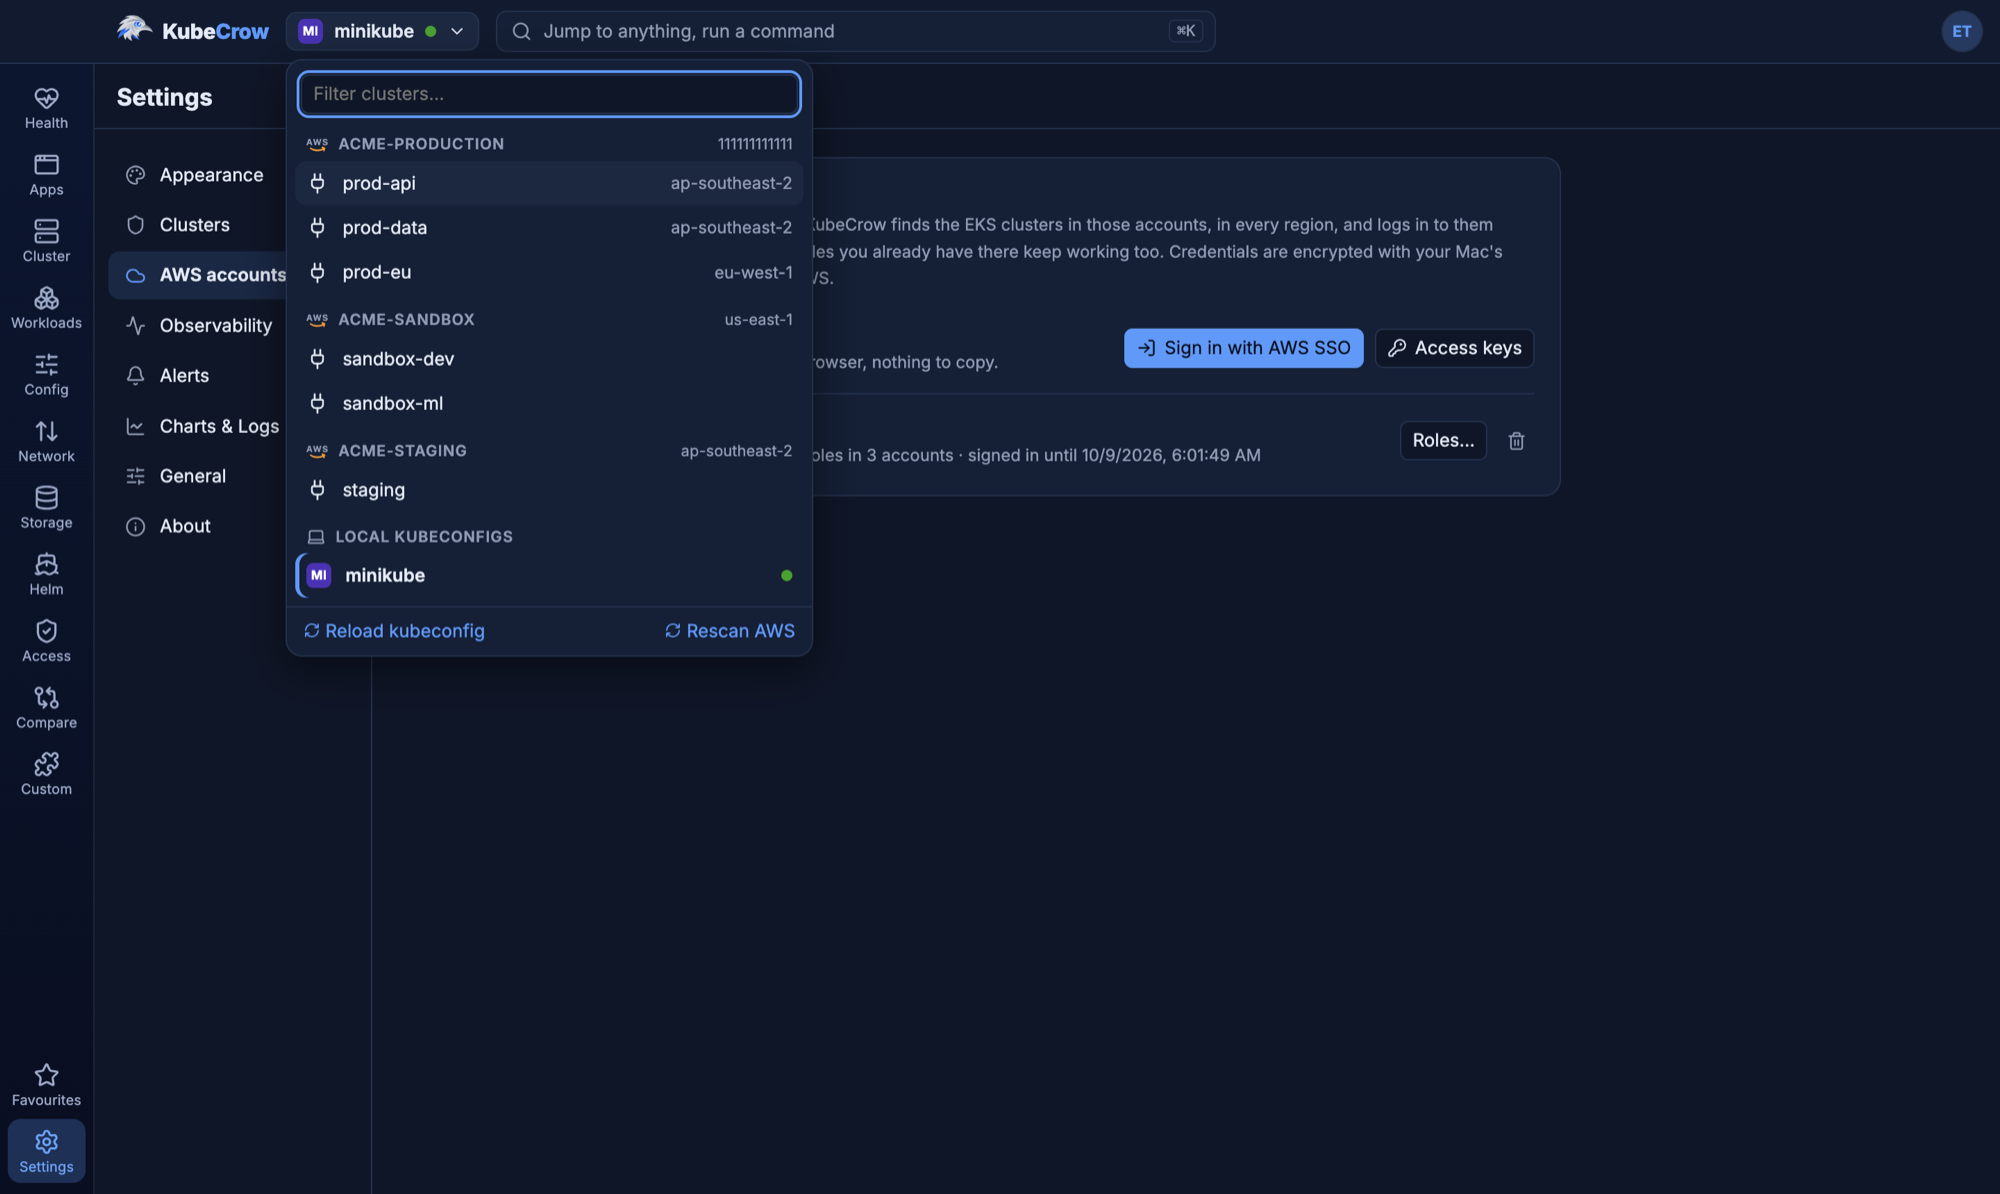Open the Storage sidebar section
Image resolution: width=2000 pixels, height=1194 pixels.
(46, 508)
